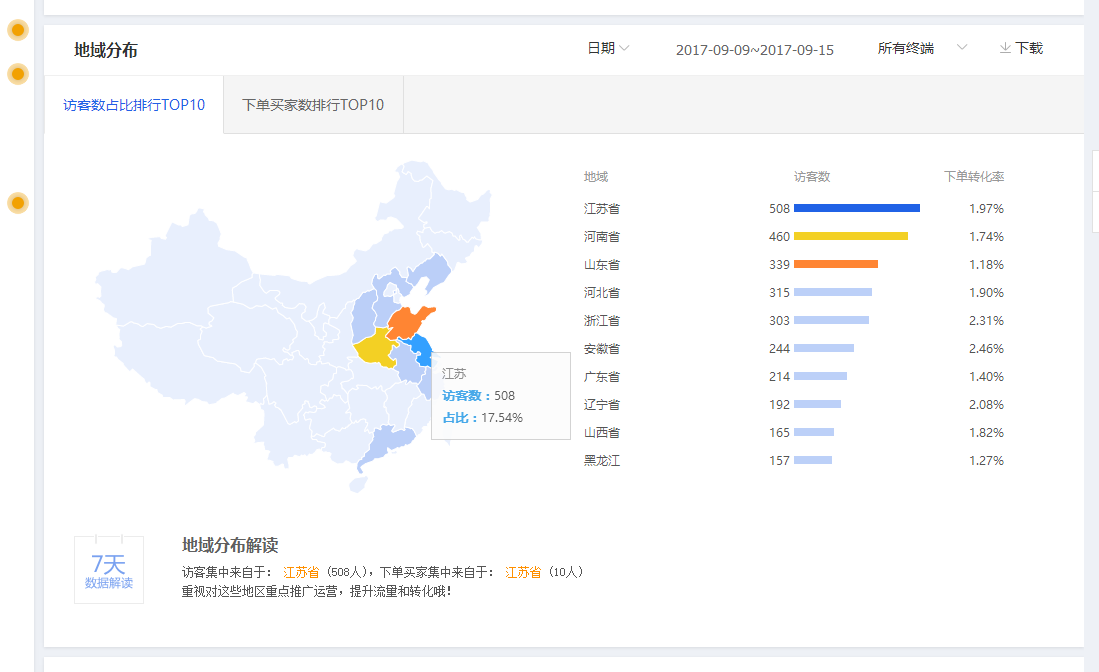Click the blue Jiangsu region on map
The height and width of the screenshot is (672, 1099).
coord(421,348)
